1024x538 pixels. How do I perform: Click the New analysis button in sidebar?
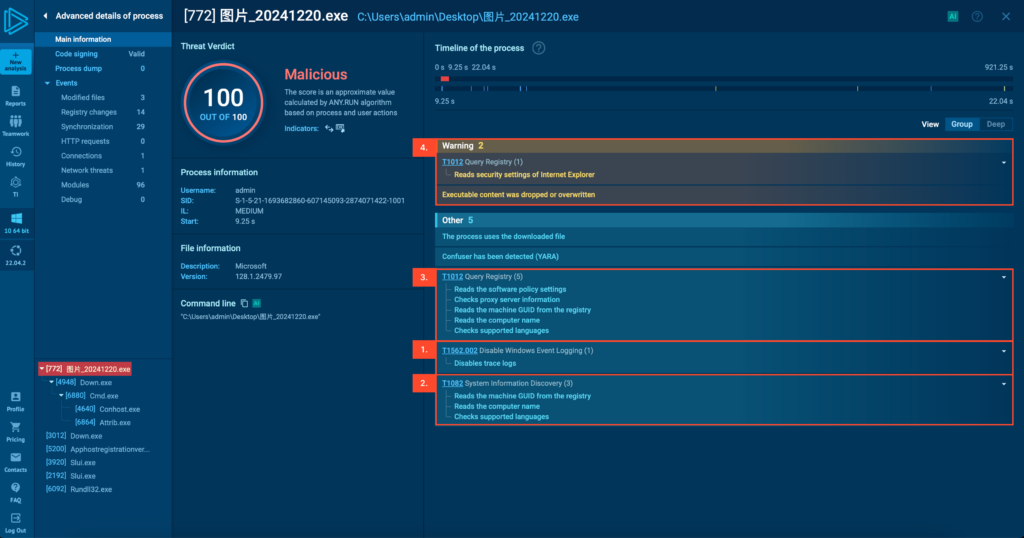[x=16, y=61]
